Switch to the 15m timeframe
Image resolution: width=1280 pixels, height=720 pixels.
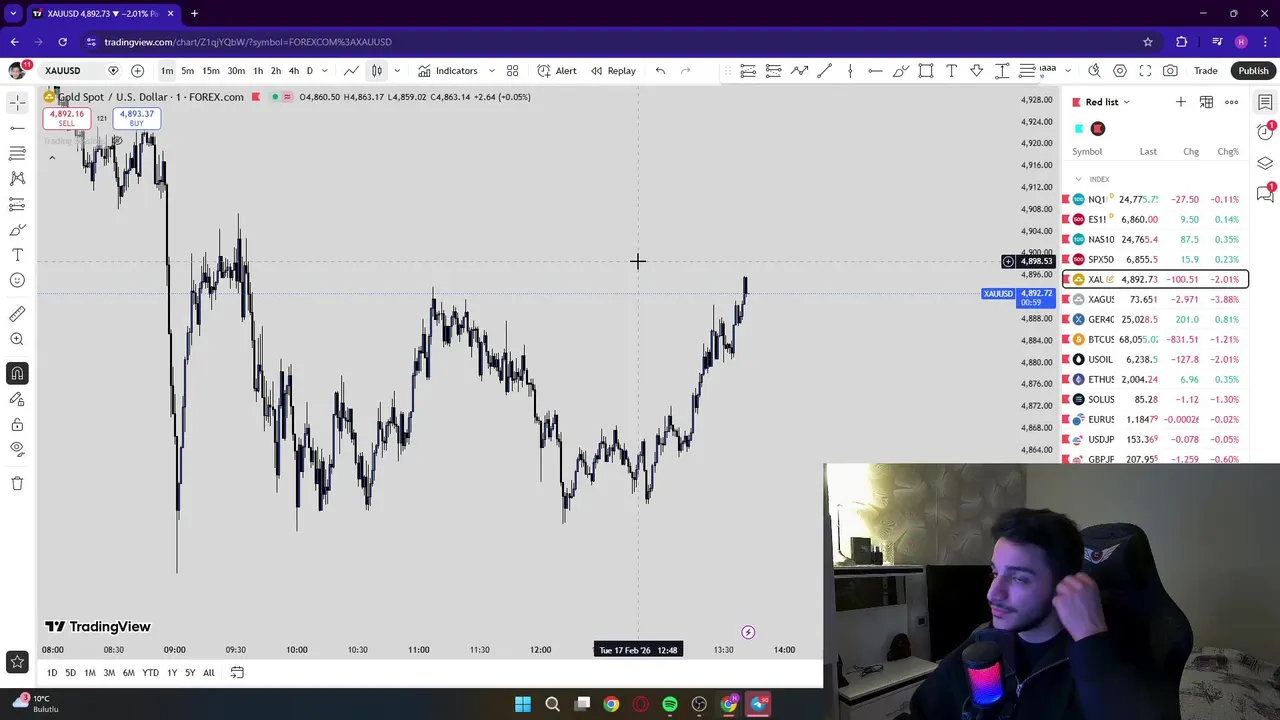coord(211,71)
